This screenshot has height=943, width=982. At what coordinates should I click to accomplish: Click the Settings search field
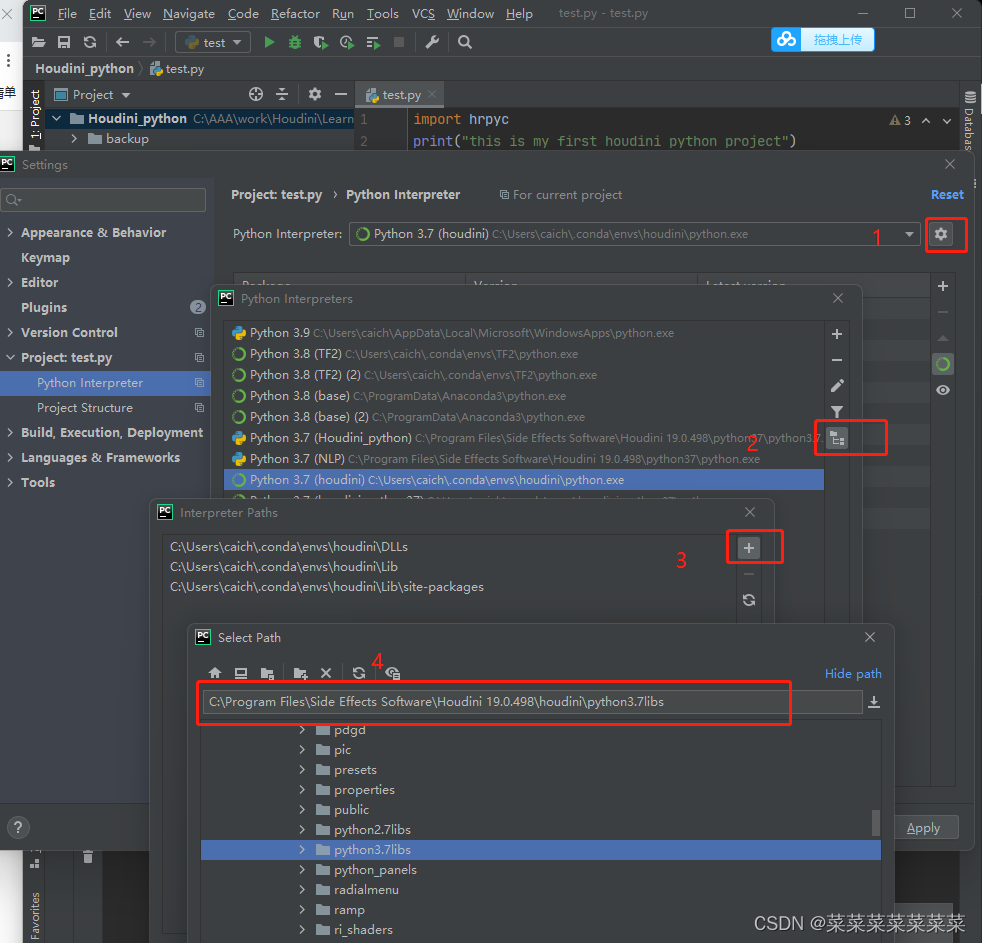[x=104, y=200]
